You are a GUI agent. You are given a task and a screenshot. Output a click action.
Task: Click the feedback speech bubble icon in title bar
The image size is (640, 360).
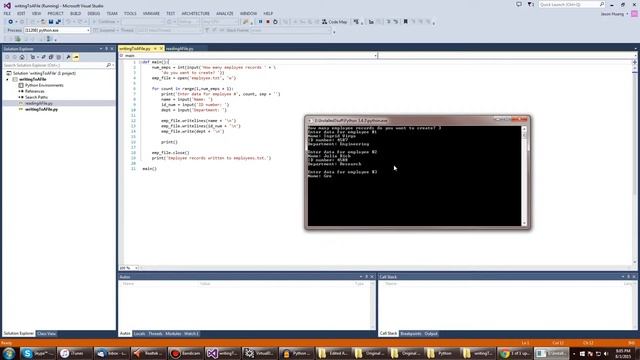[x=519, y=4]
